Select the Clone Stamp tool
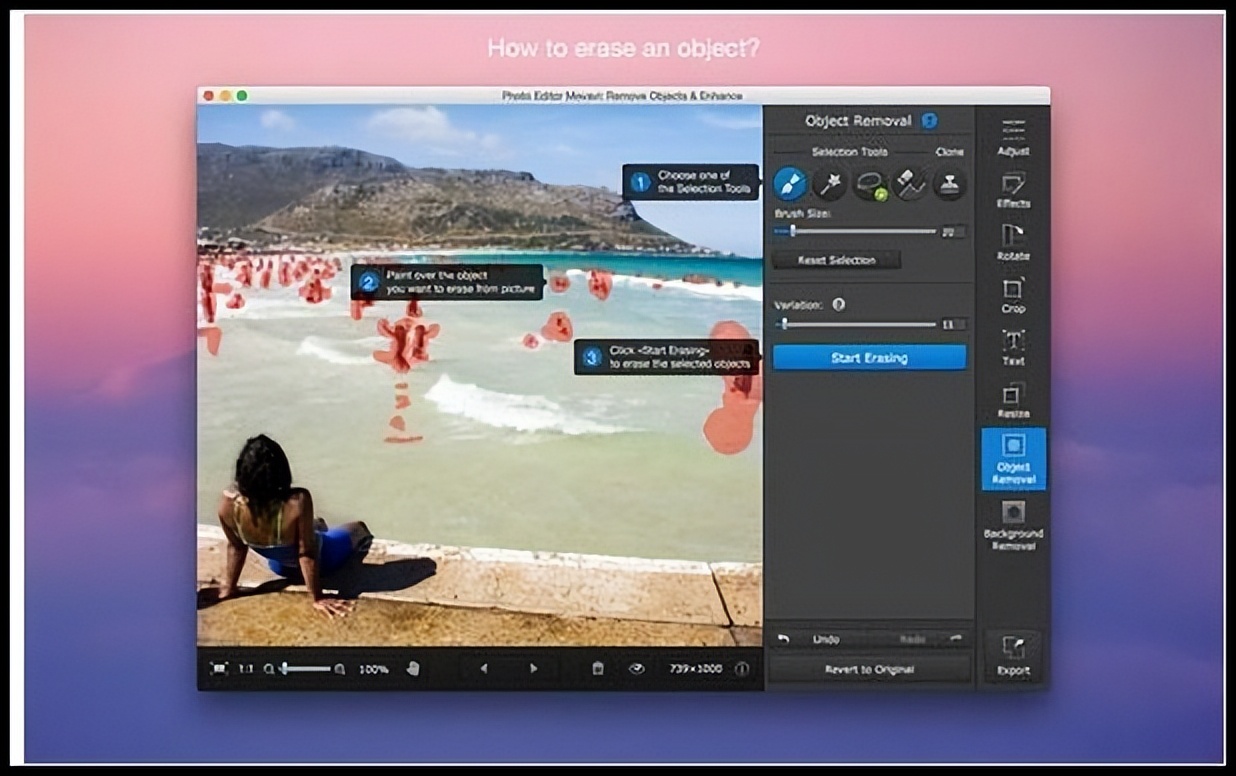This screenshot has height=776, width=1236. tap(949, 184)
